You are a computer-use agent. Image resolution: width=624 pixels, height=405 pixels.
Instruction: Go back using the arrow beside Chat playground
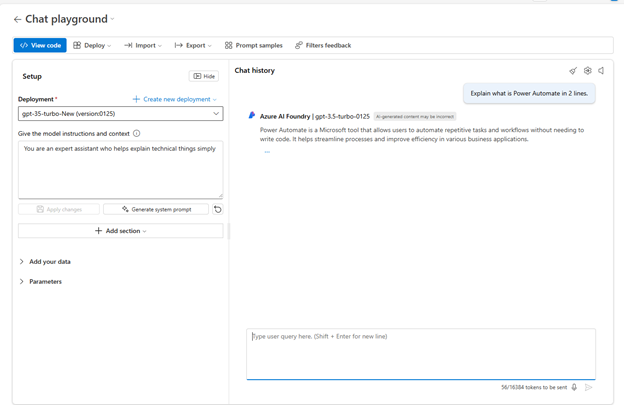pyautogui.click(x=17, y=19)
